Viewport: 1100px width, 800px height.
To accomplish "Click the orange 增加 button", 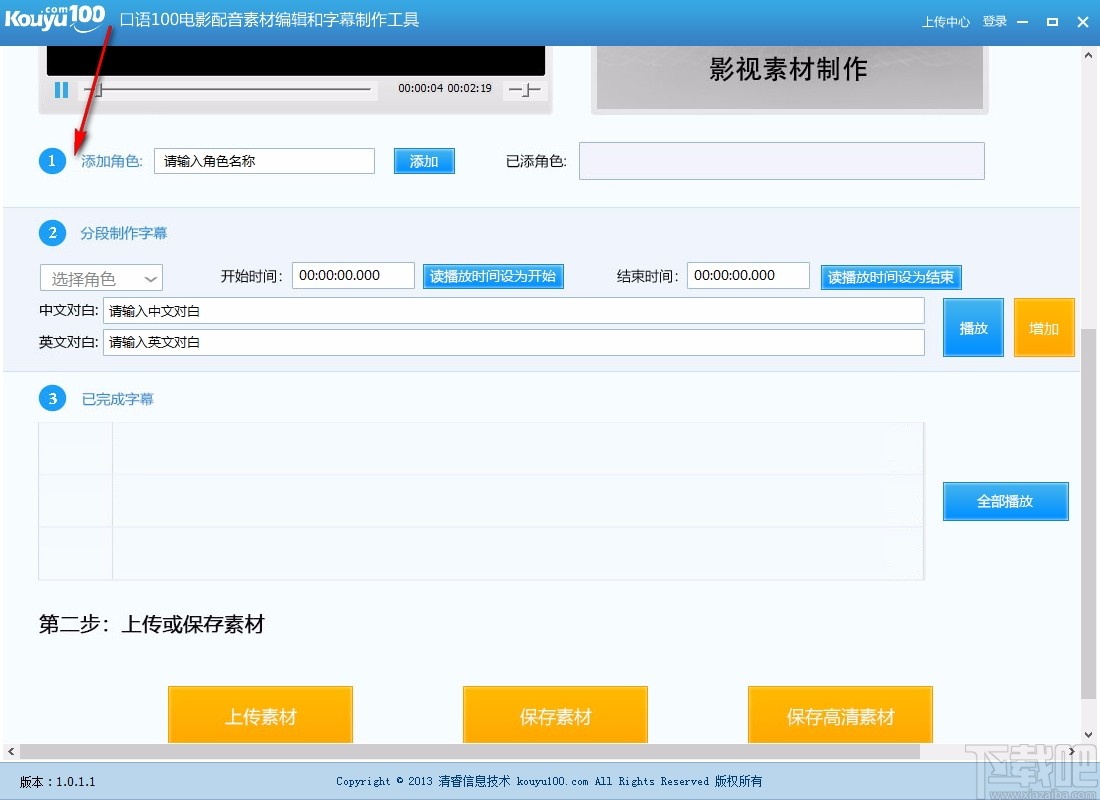I will pyautogui.click(x=1044, y=327).
